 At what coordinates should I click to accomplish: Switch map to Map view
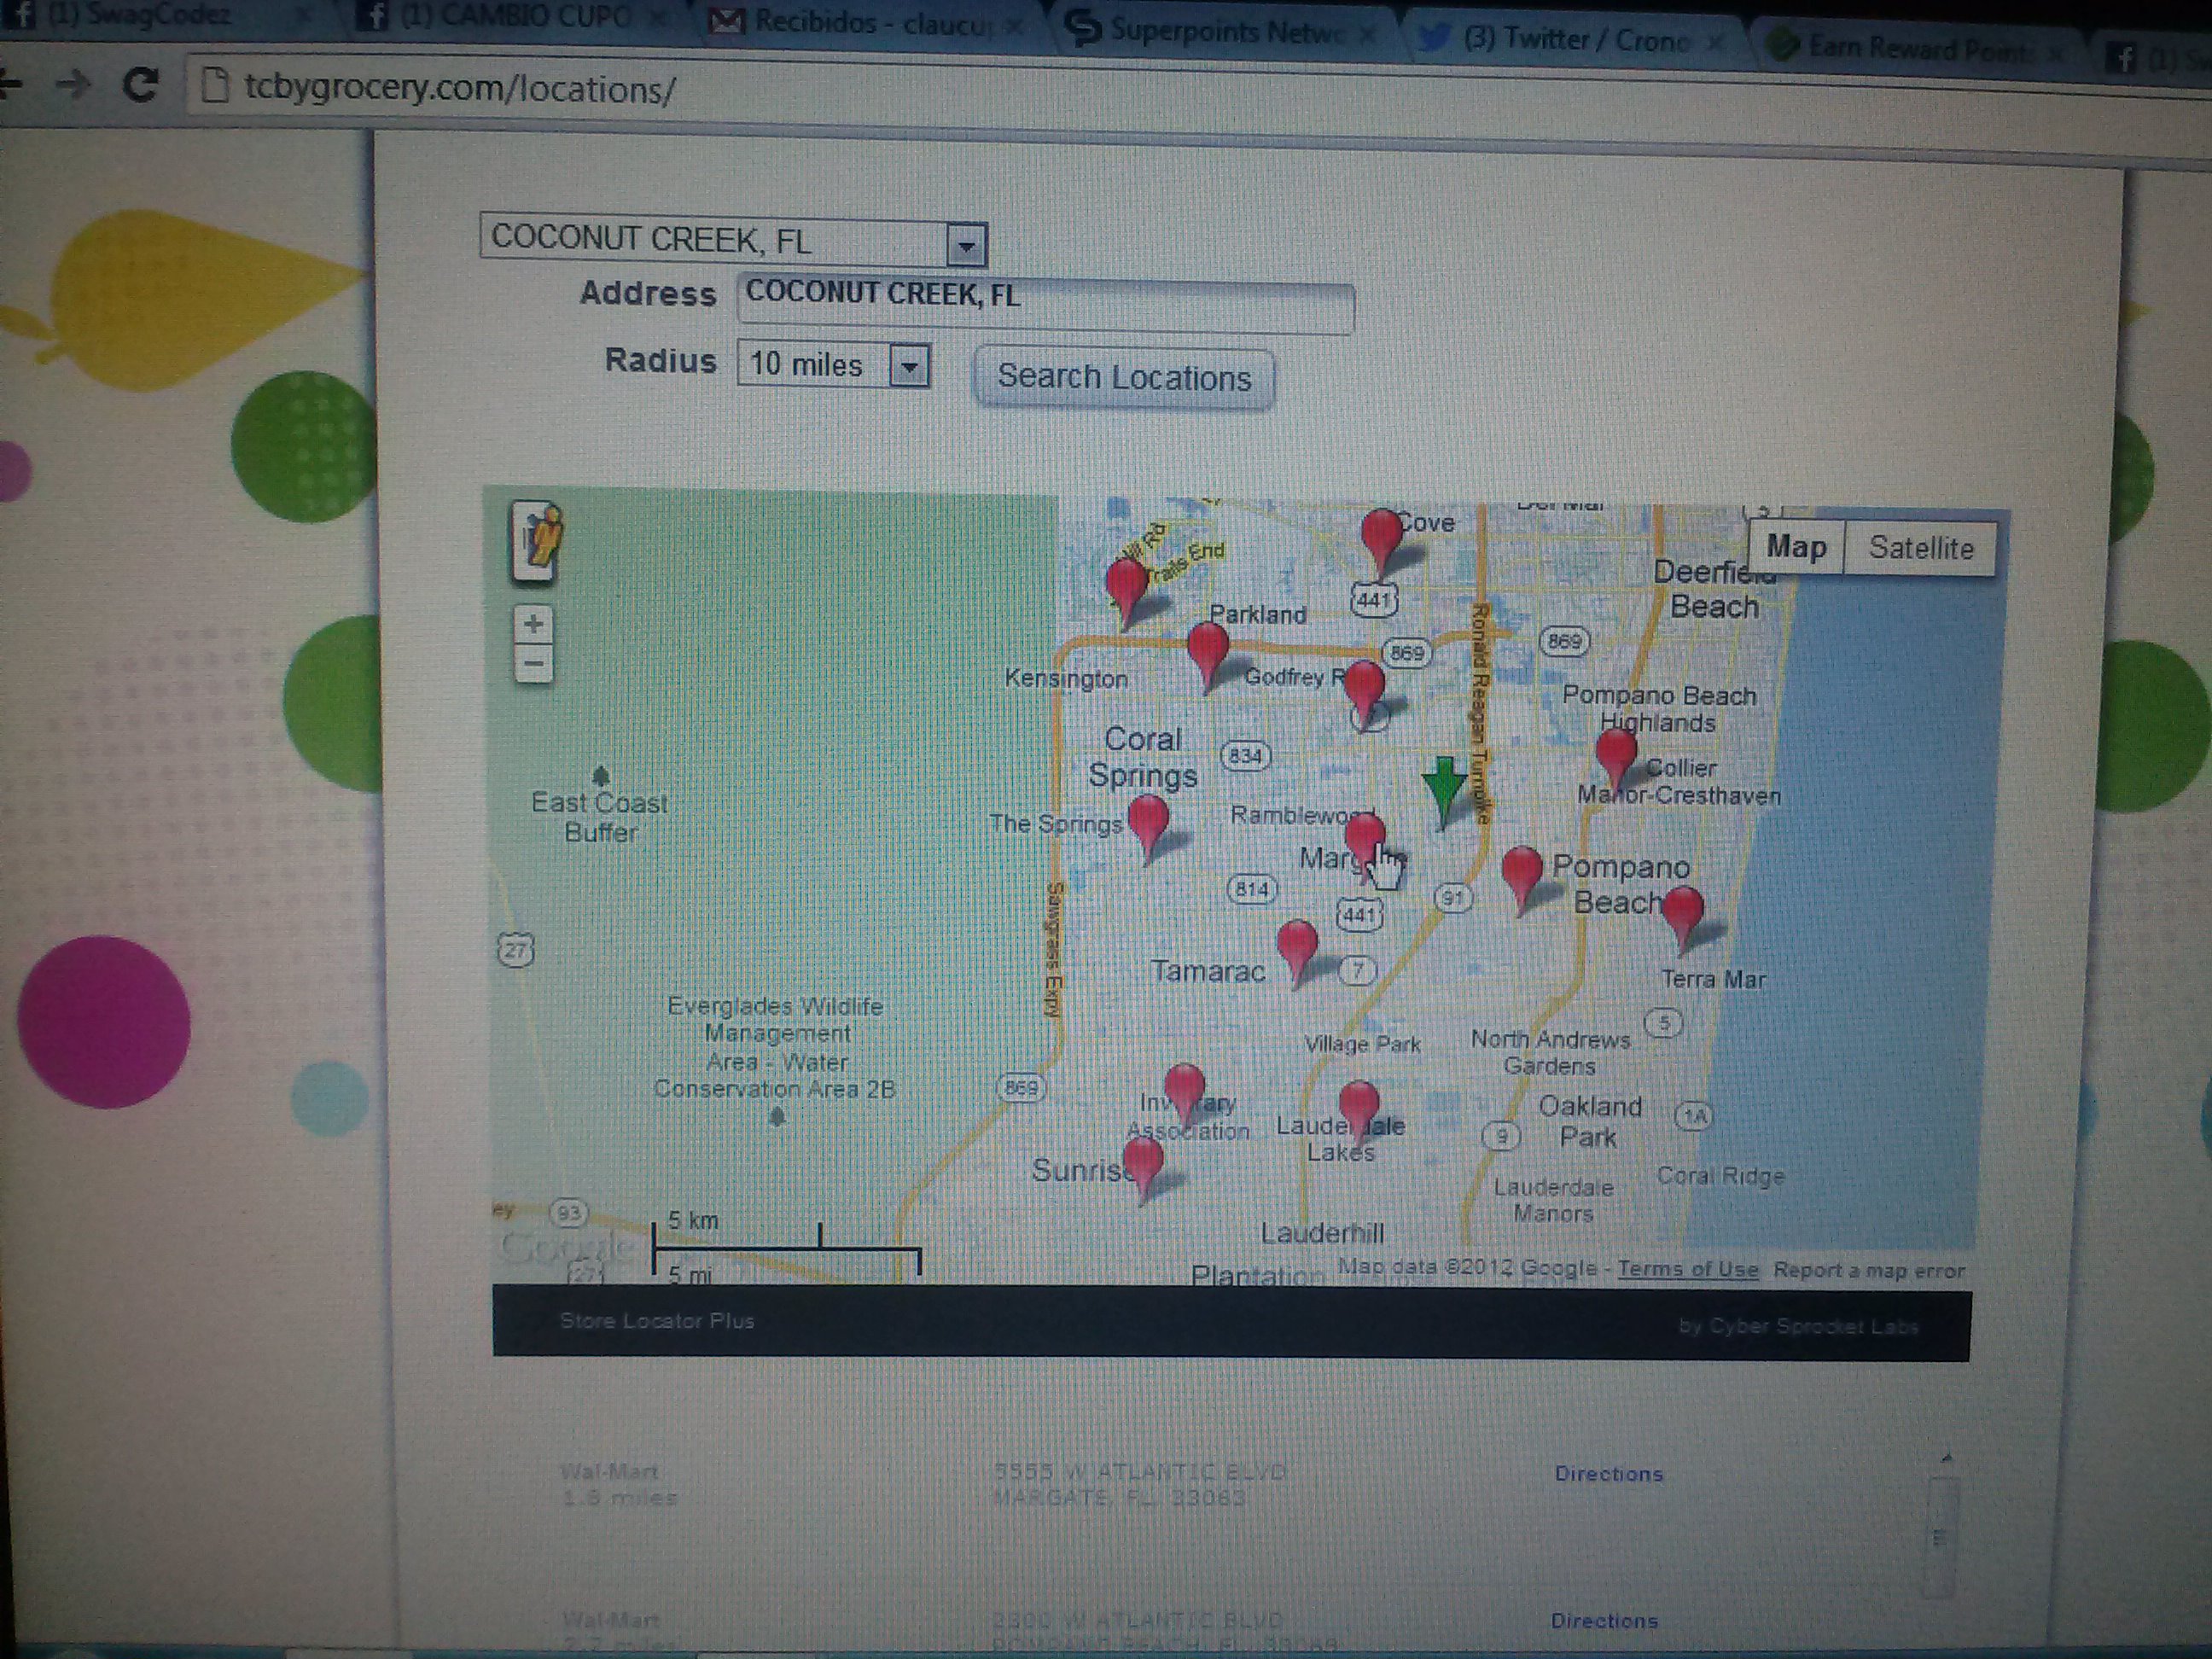1796,546
